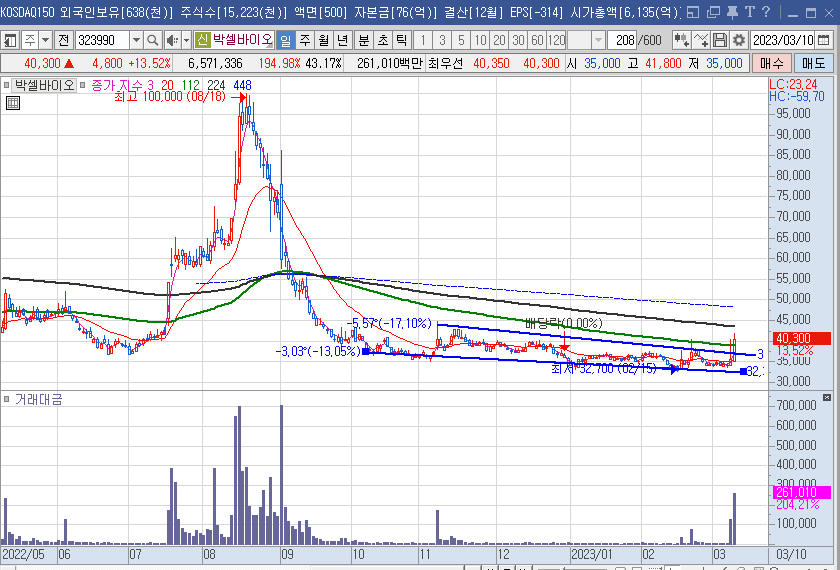Click the -5.57°(-17.10%) trendline label

click(389, 323)
